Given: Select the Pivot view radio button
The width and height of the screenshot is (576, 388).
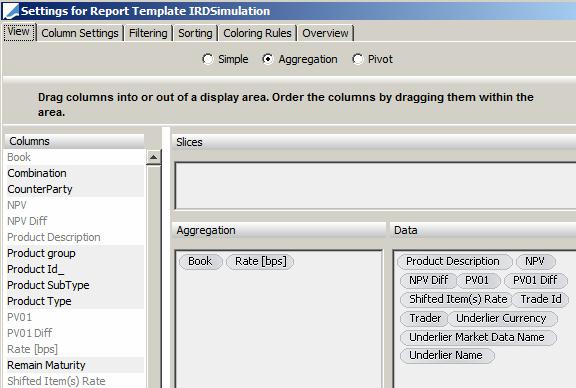Looking at the screenshot, I should pos(357,59).
